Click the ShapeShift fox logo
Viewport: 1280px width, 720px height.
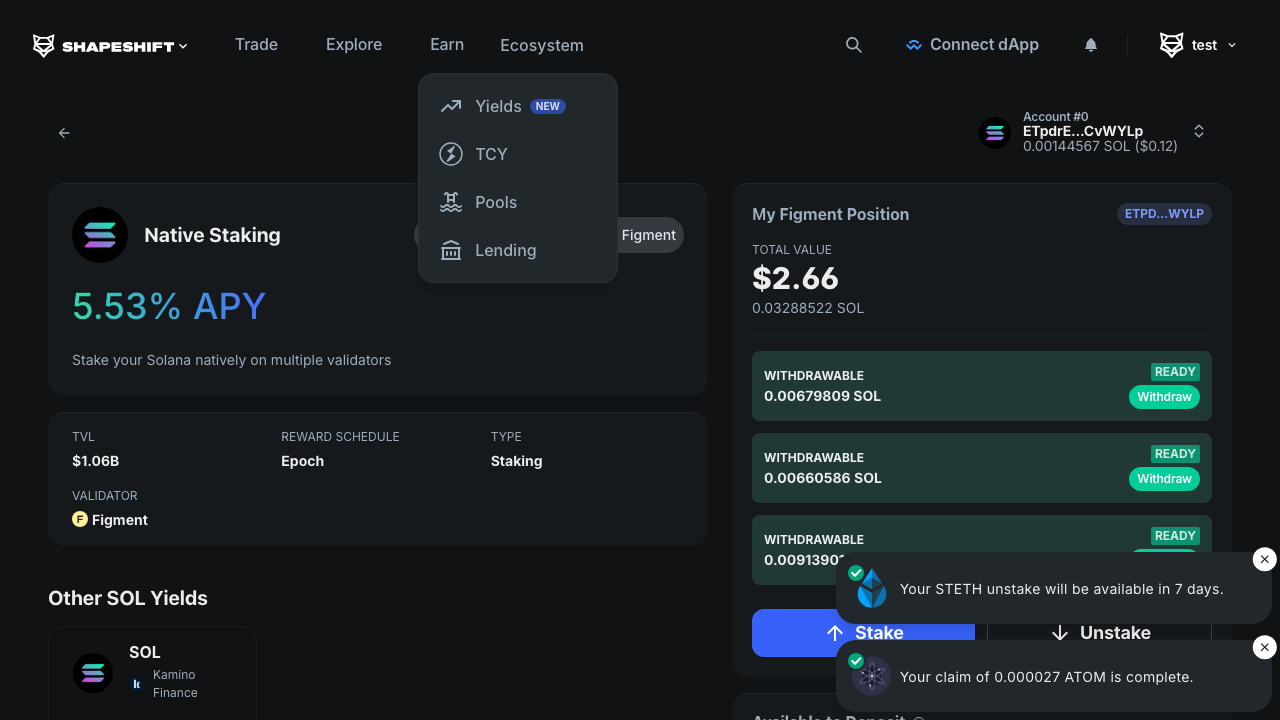(x=44, y=46)
